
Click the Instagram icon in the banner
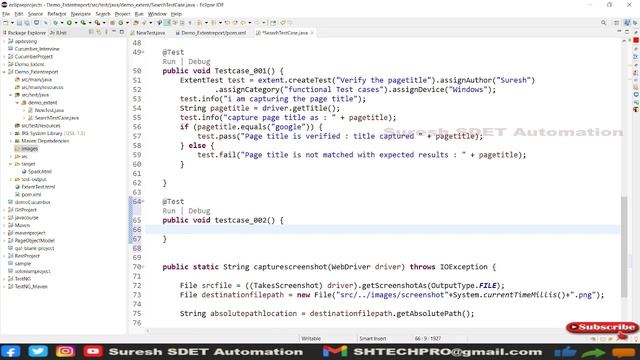(x=65, y=352)
